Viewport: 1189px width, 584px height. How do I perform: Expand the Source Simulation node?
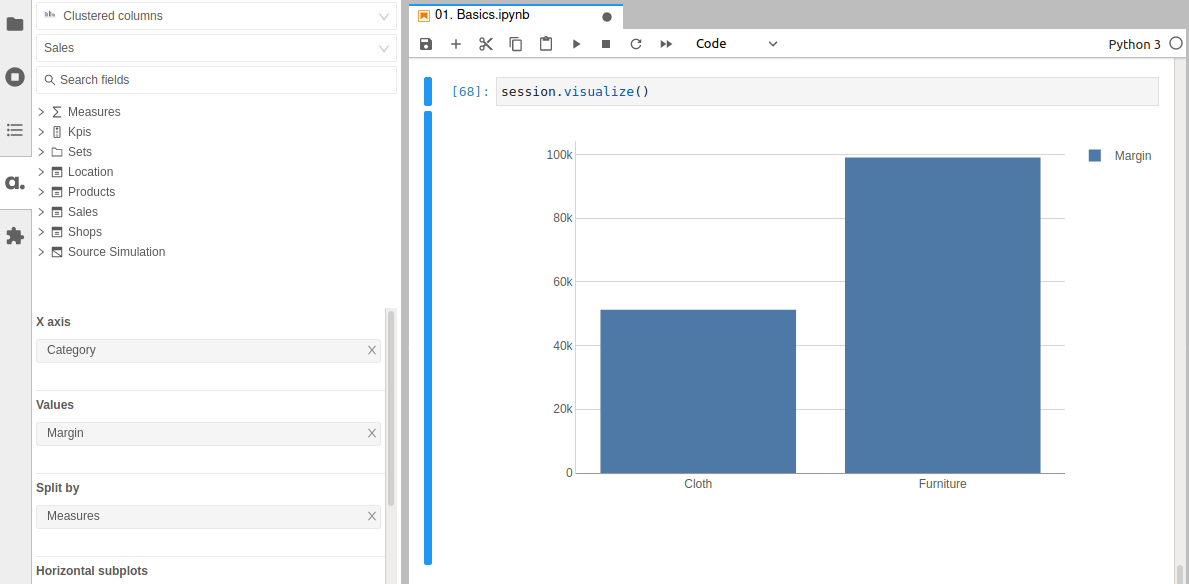coord(41,252)
